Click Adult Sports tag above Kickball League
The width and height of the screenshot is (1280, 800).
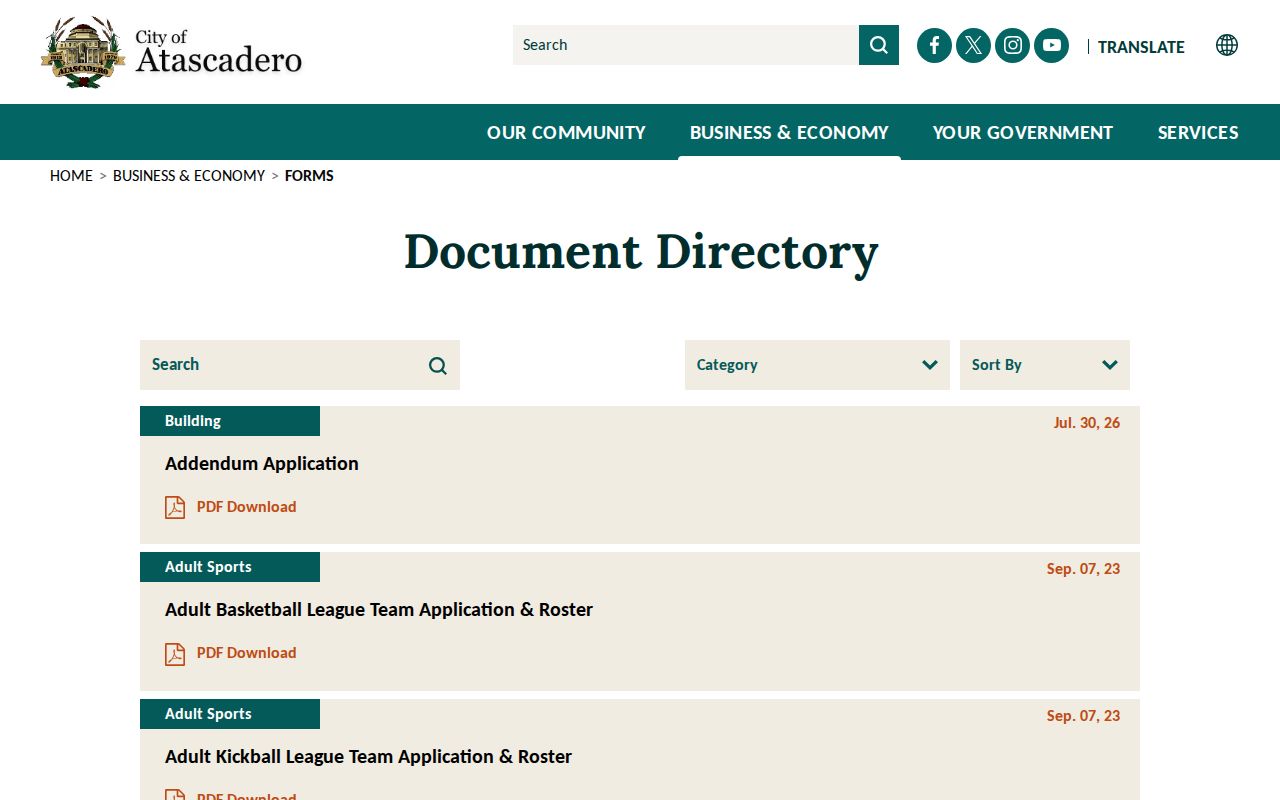[230, 714]
